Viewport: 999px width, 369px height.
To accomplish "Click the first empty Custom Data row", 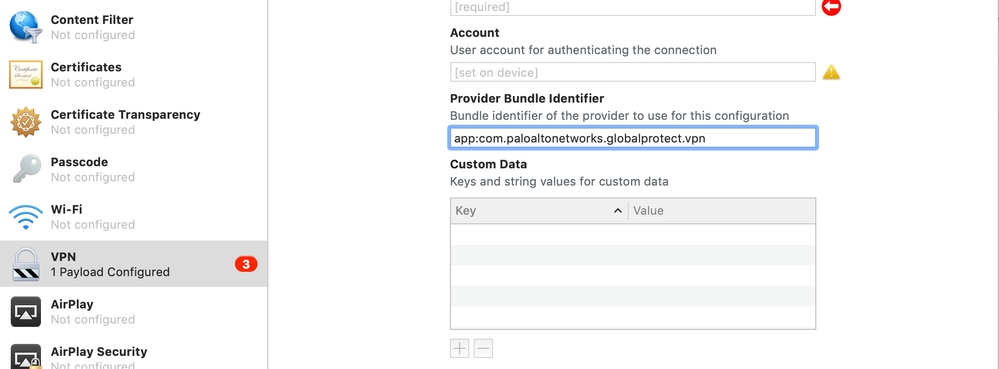I will coord(633,234).
